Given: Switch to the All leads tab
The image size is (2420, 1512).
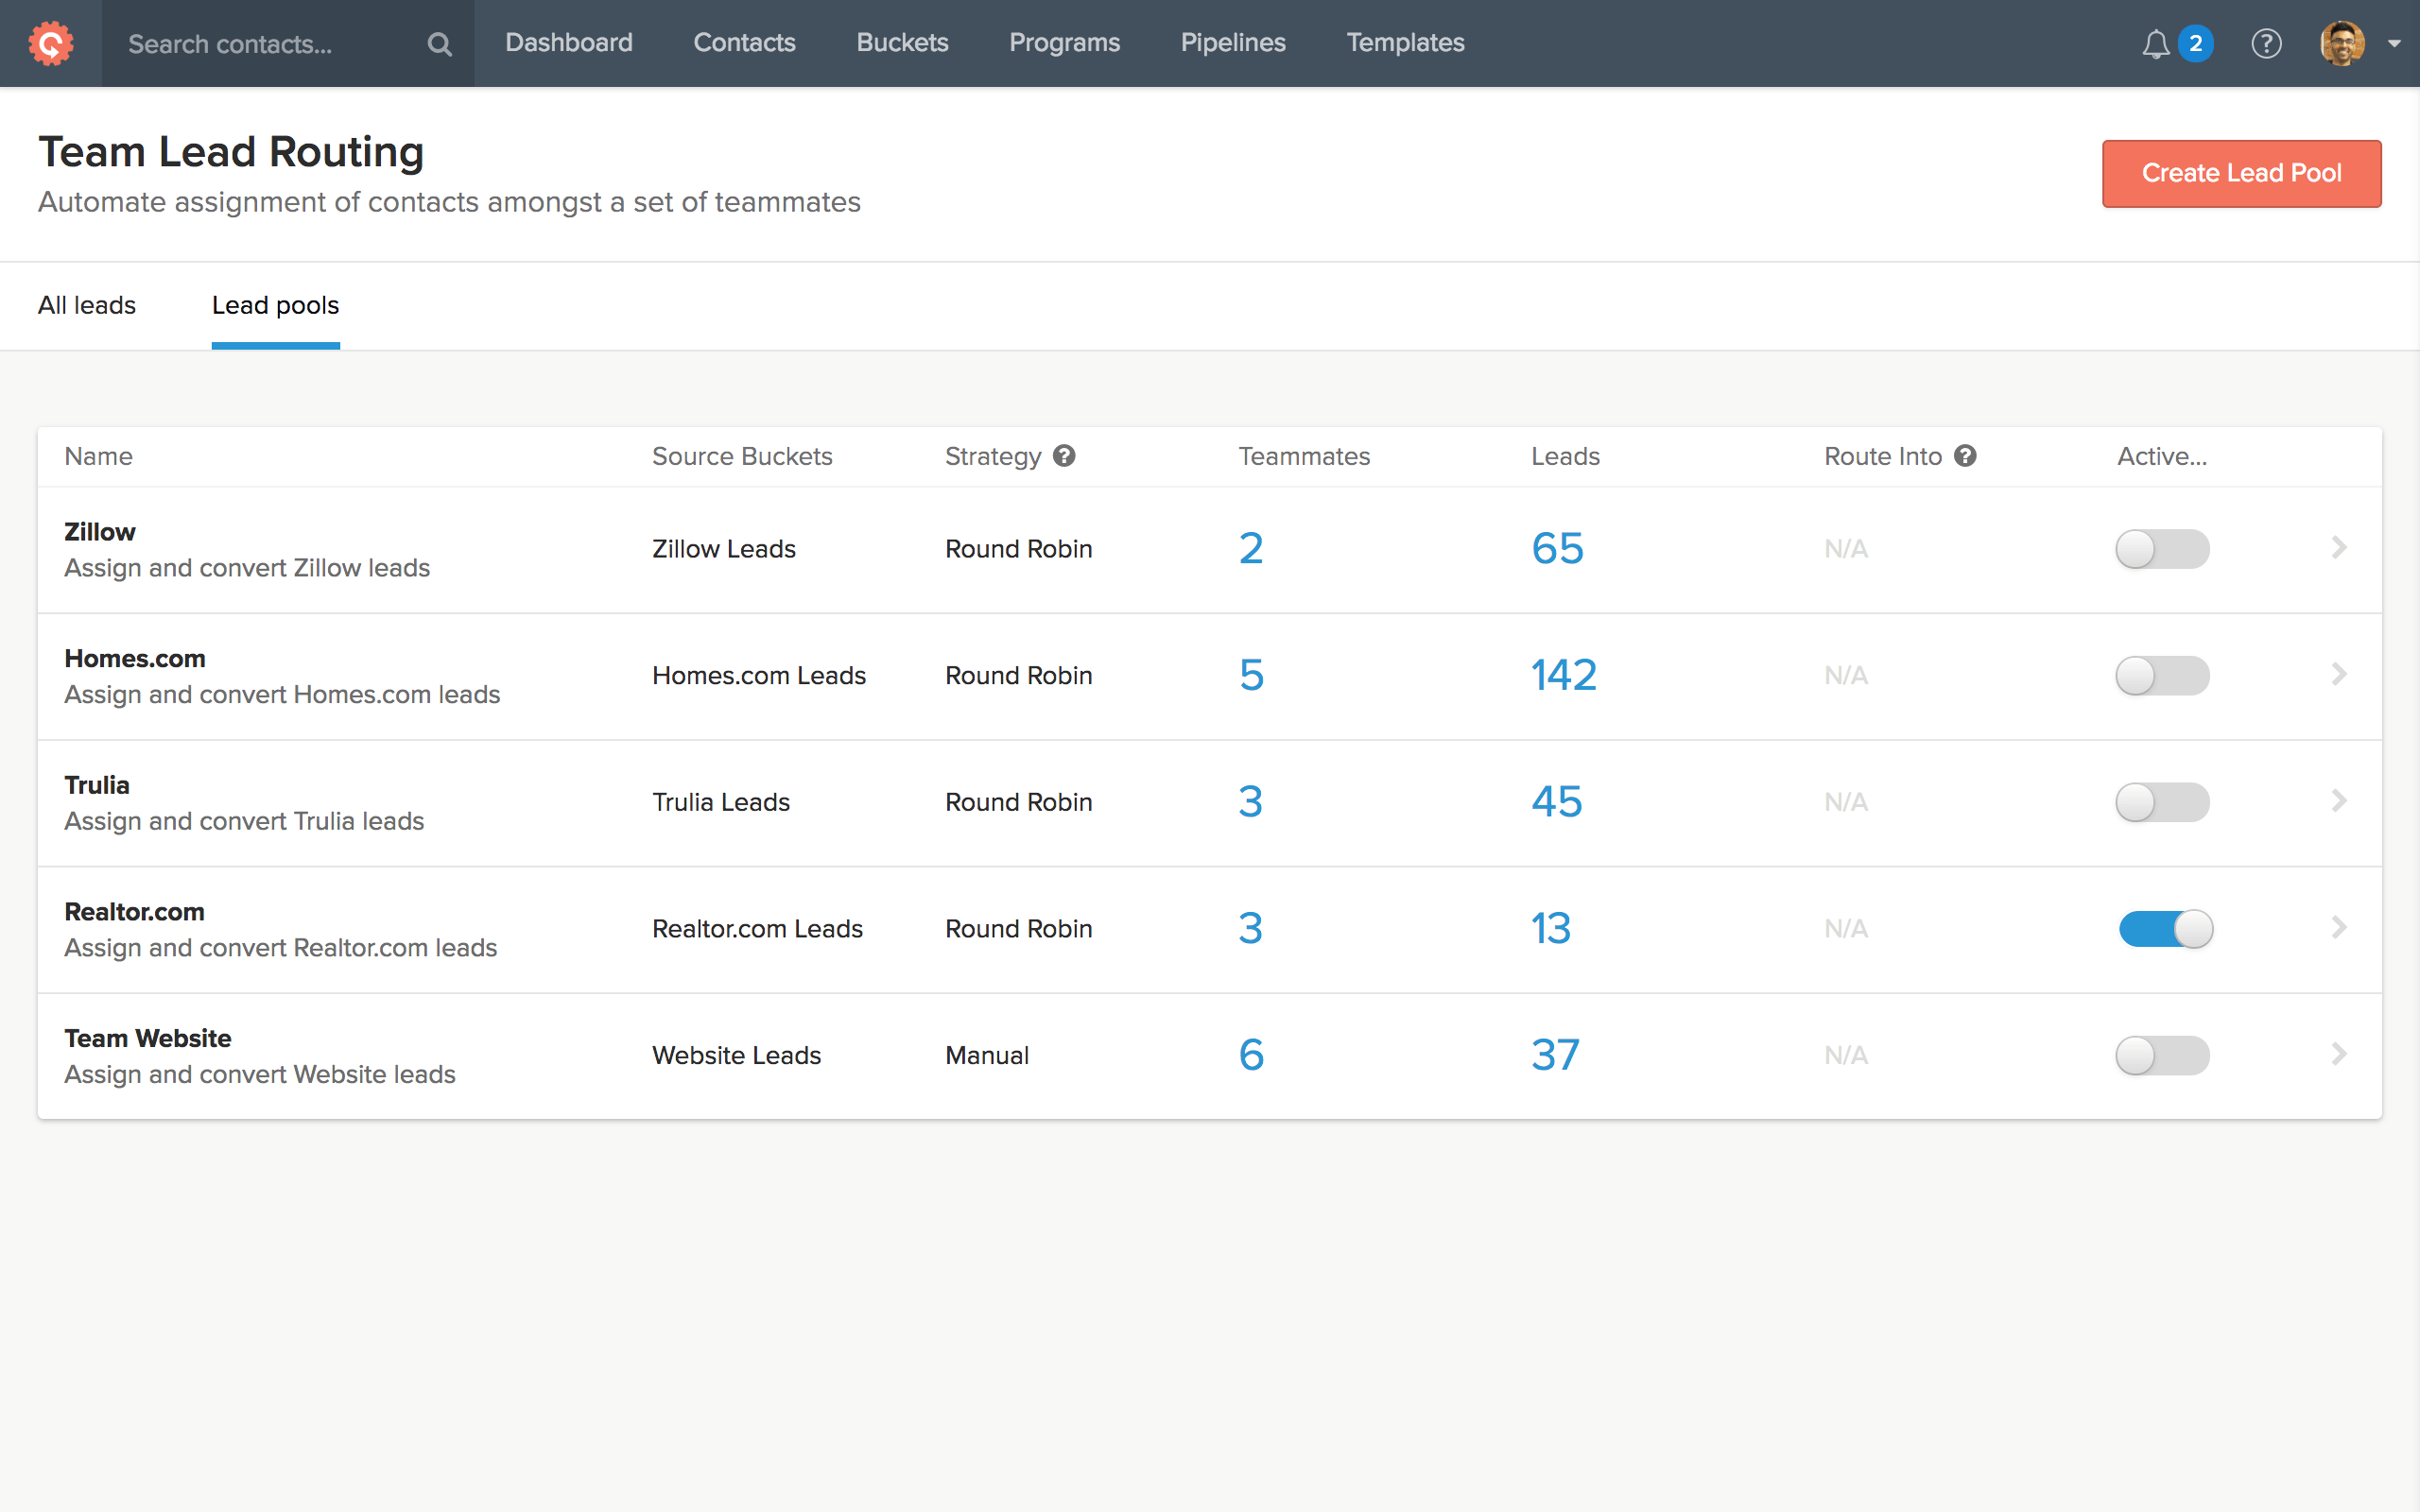Looking at the screenshot, I should (x=87, y=305).
